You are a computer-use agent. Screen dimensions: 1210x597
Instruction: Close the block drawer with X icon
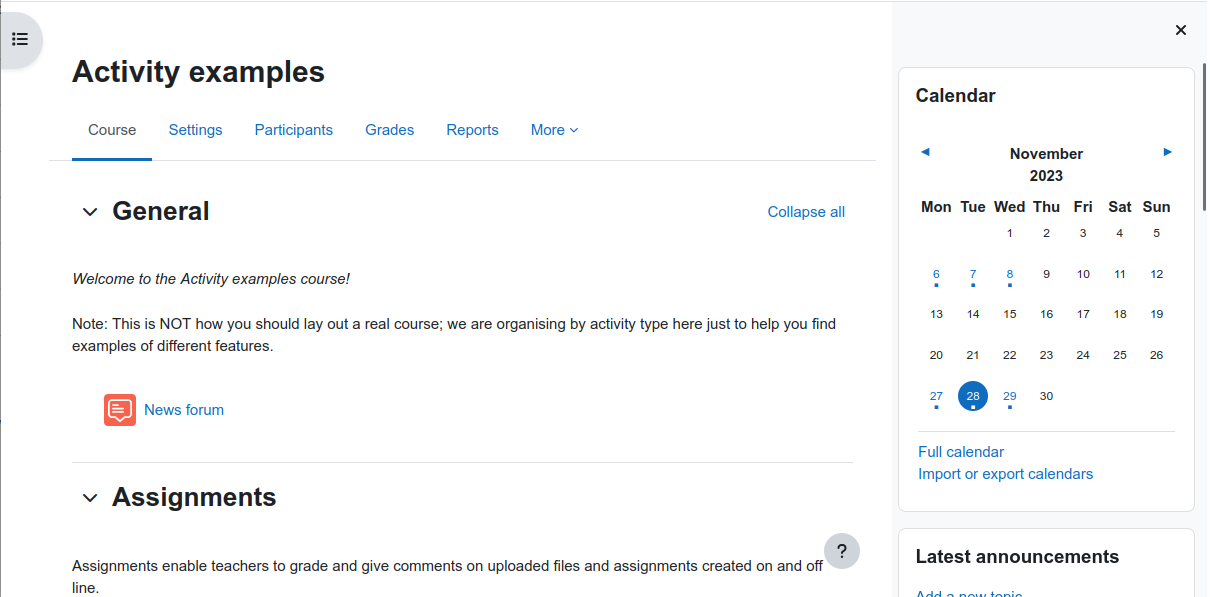[1181, 30]
